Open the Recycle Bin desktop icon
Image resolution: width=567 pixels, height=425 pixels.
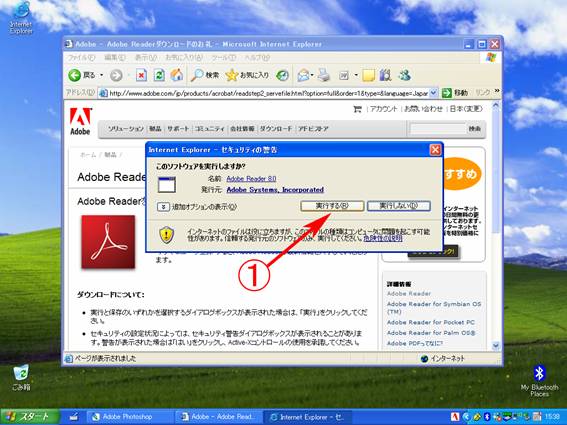pos(21,378)
